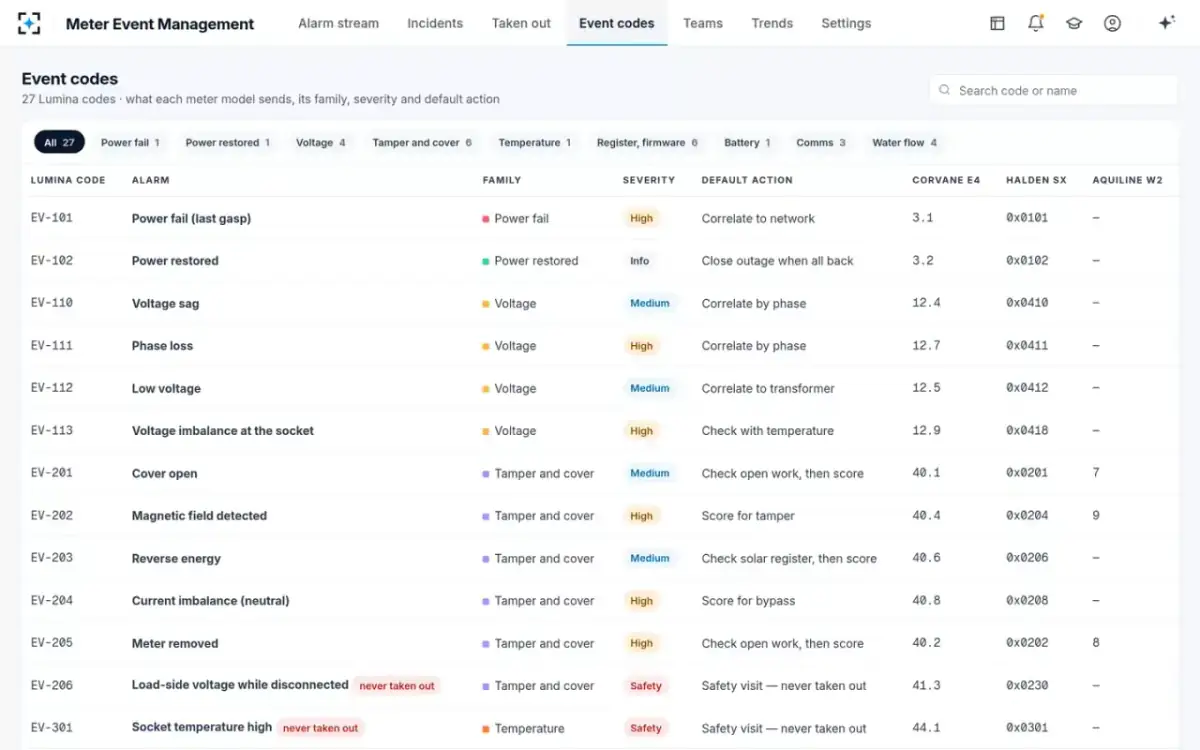The image size is (1200, 750).
Task: Open Load-side voltage while disconnected alarm
Action: click(x=240, y=685)
